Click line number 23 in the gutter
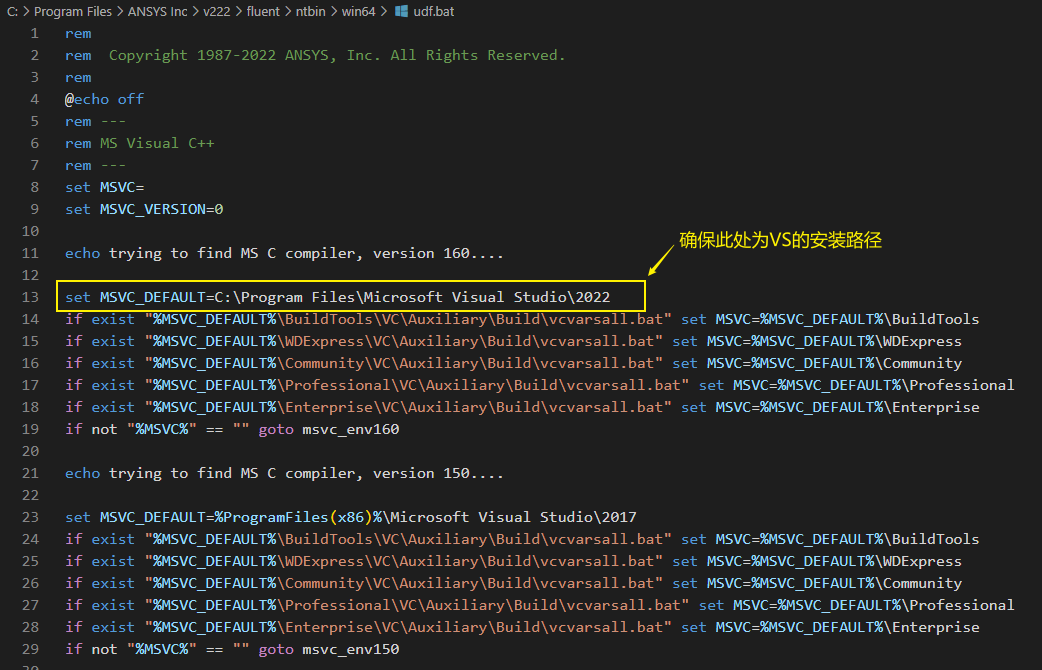 tap(31, 517)
